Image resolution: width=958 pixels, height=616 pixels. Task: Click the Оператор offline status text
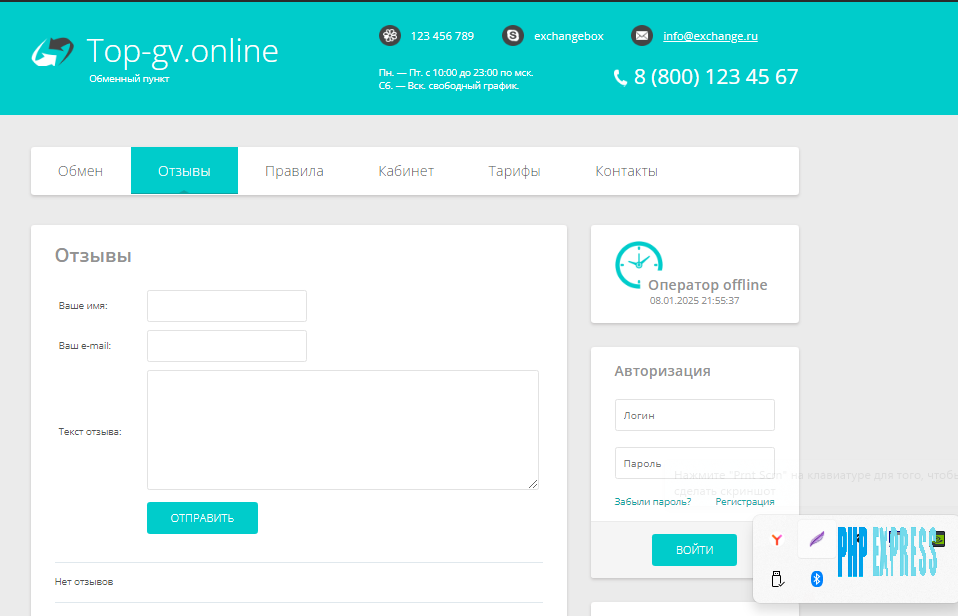[708, 285]
